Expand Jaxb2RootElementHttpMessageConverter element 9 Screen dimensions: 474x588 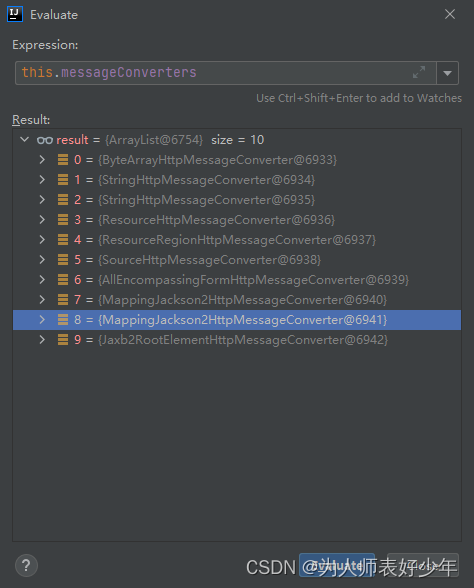pyautogui.click(x=42, y=340)
